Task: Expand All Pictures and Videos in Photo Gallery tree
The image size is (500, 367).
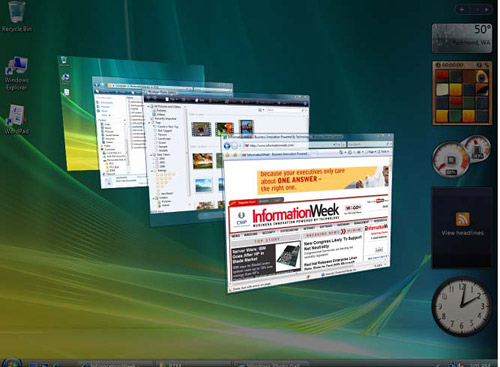Action: pos(149,107)
